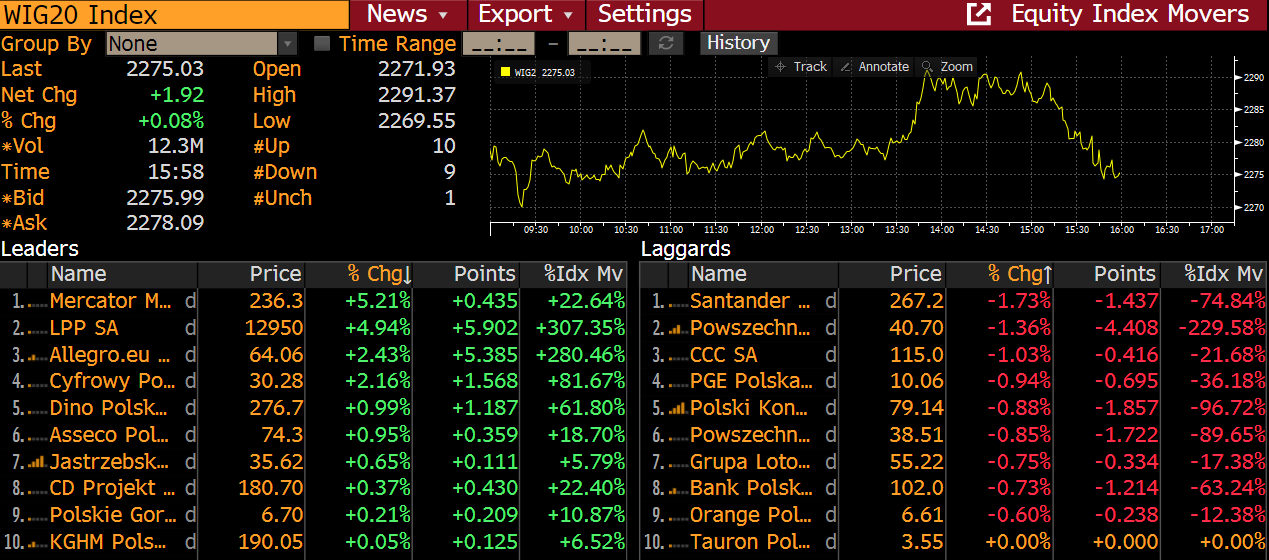The width and height of the screenshot is (1269, 560).
Task: Click the Time Range start time field
Action: 501,44
